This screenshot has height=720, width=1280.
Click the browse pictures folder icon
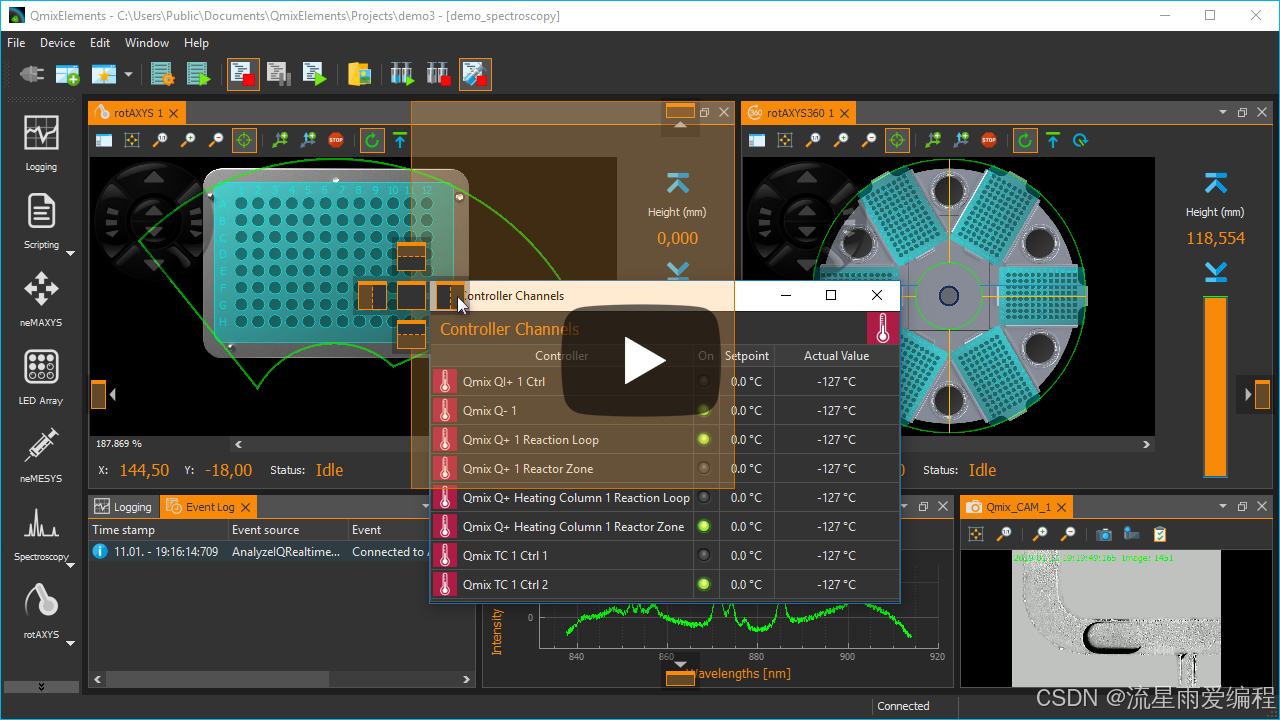click(x=359, y=75)
